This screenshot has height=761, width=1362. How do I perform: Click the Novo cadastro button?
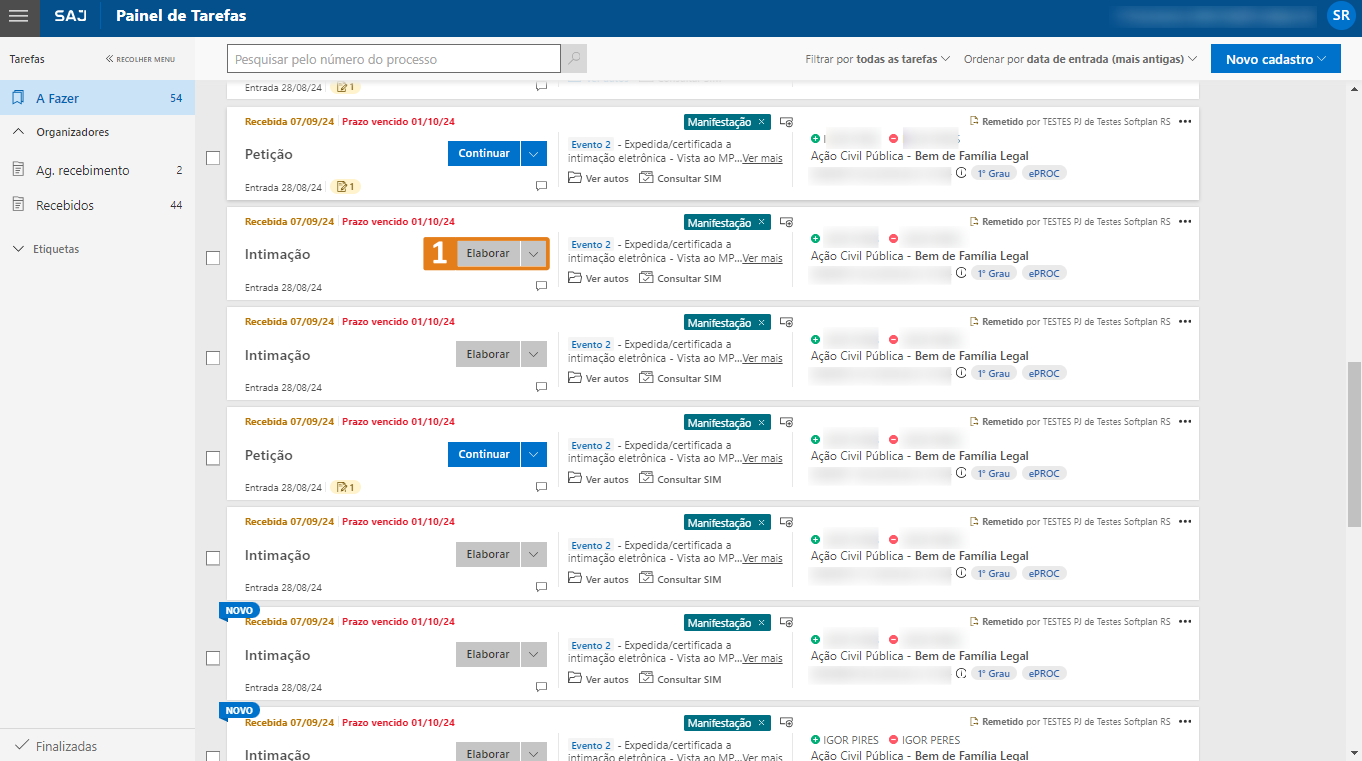(1275, 59)
